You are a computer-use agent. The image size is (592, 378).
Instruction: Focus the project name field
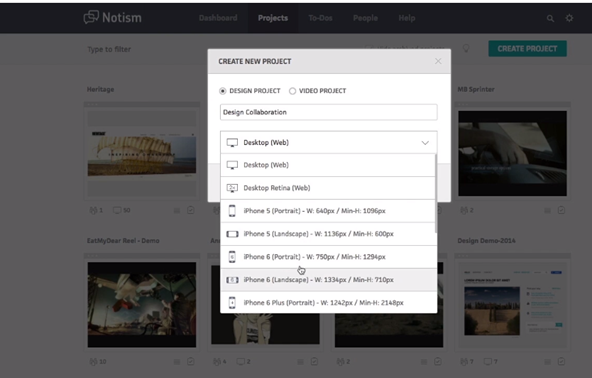(328, 112)
